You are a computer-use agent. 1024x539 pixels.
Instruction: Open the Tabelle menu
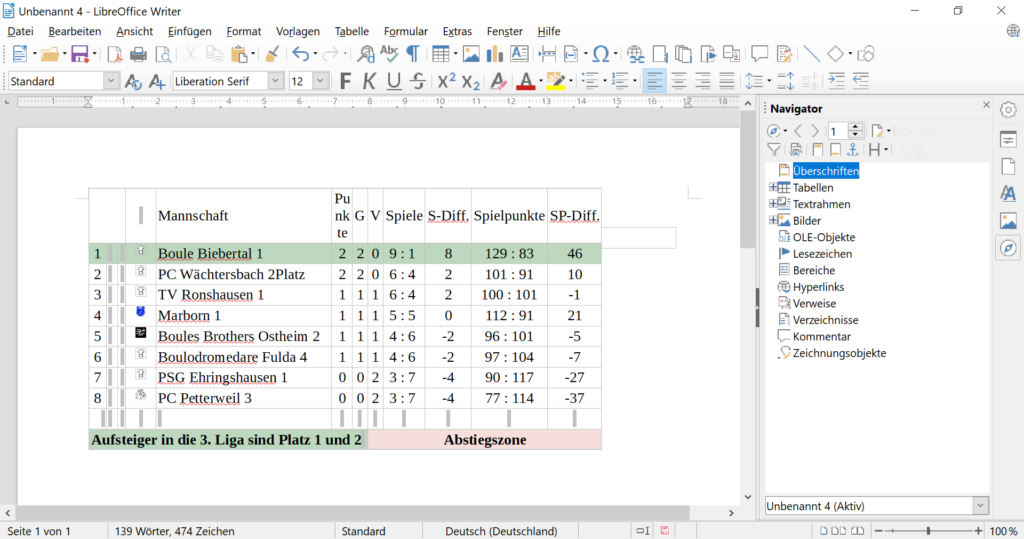(351, 31)
